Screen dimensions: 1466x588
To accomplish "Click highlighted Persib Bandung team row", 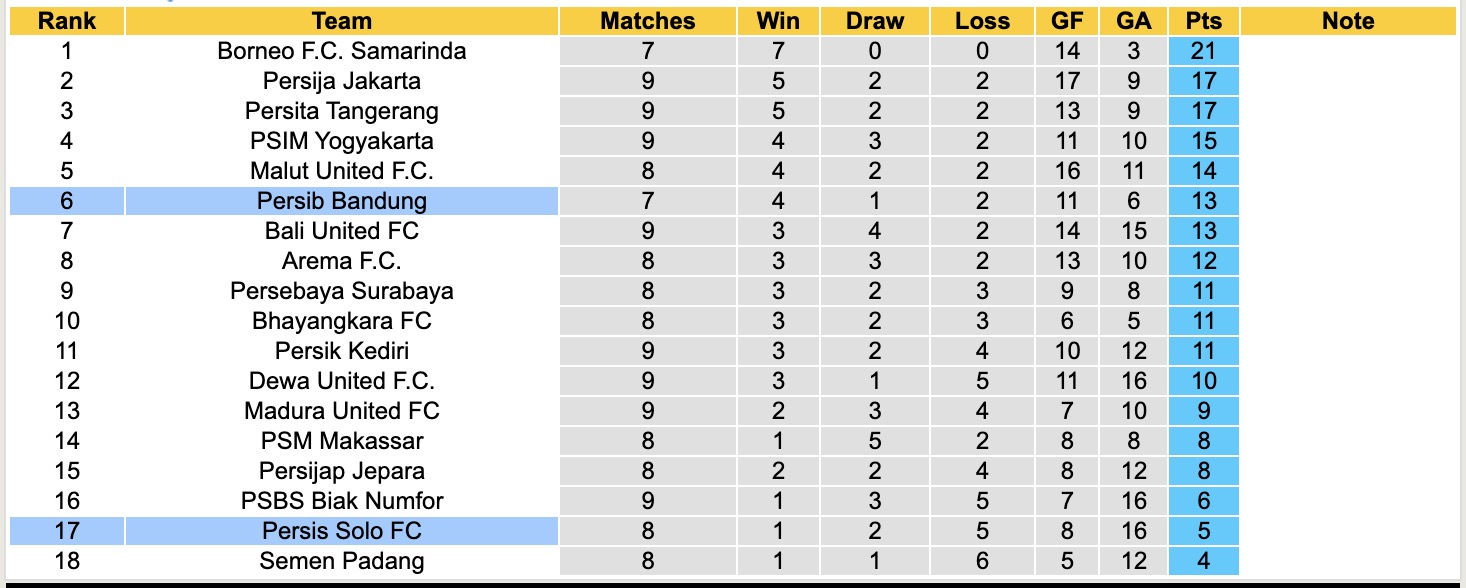I will tap(341, 201).
